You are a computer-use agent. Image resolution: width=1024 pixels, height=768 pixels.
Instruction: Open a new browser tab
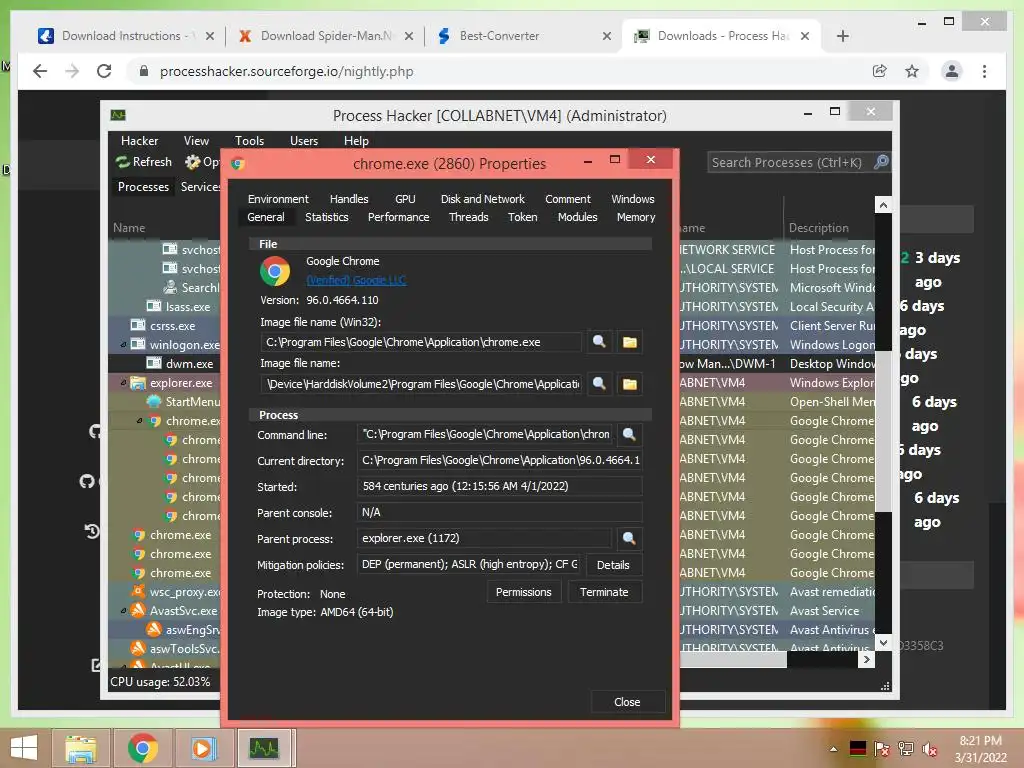point(842,36)
